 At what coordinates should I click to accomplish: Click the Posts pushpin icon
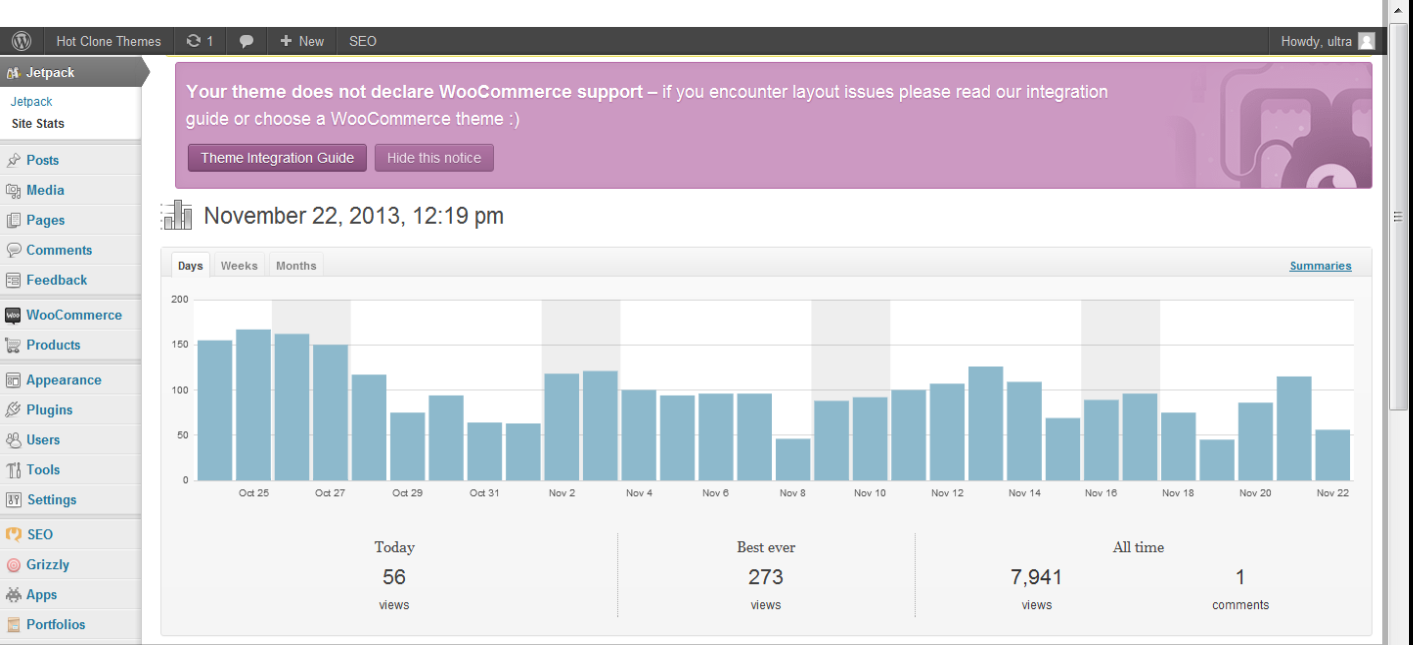click(x=13, y=160)
